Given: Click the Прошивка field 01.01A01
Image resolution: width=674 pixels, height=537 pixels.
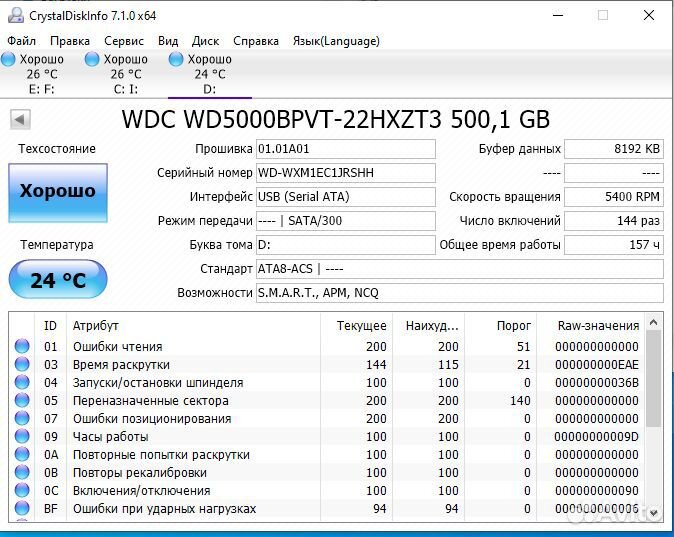Looking at the screenshot, I should click(346, 149).
